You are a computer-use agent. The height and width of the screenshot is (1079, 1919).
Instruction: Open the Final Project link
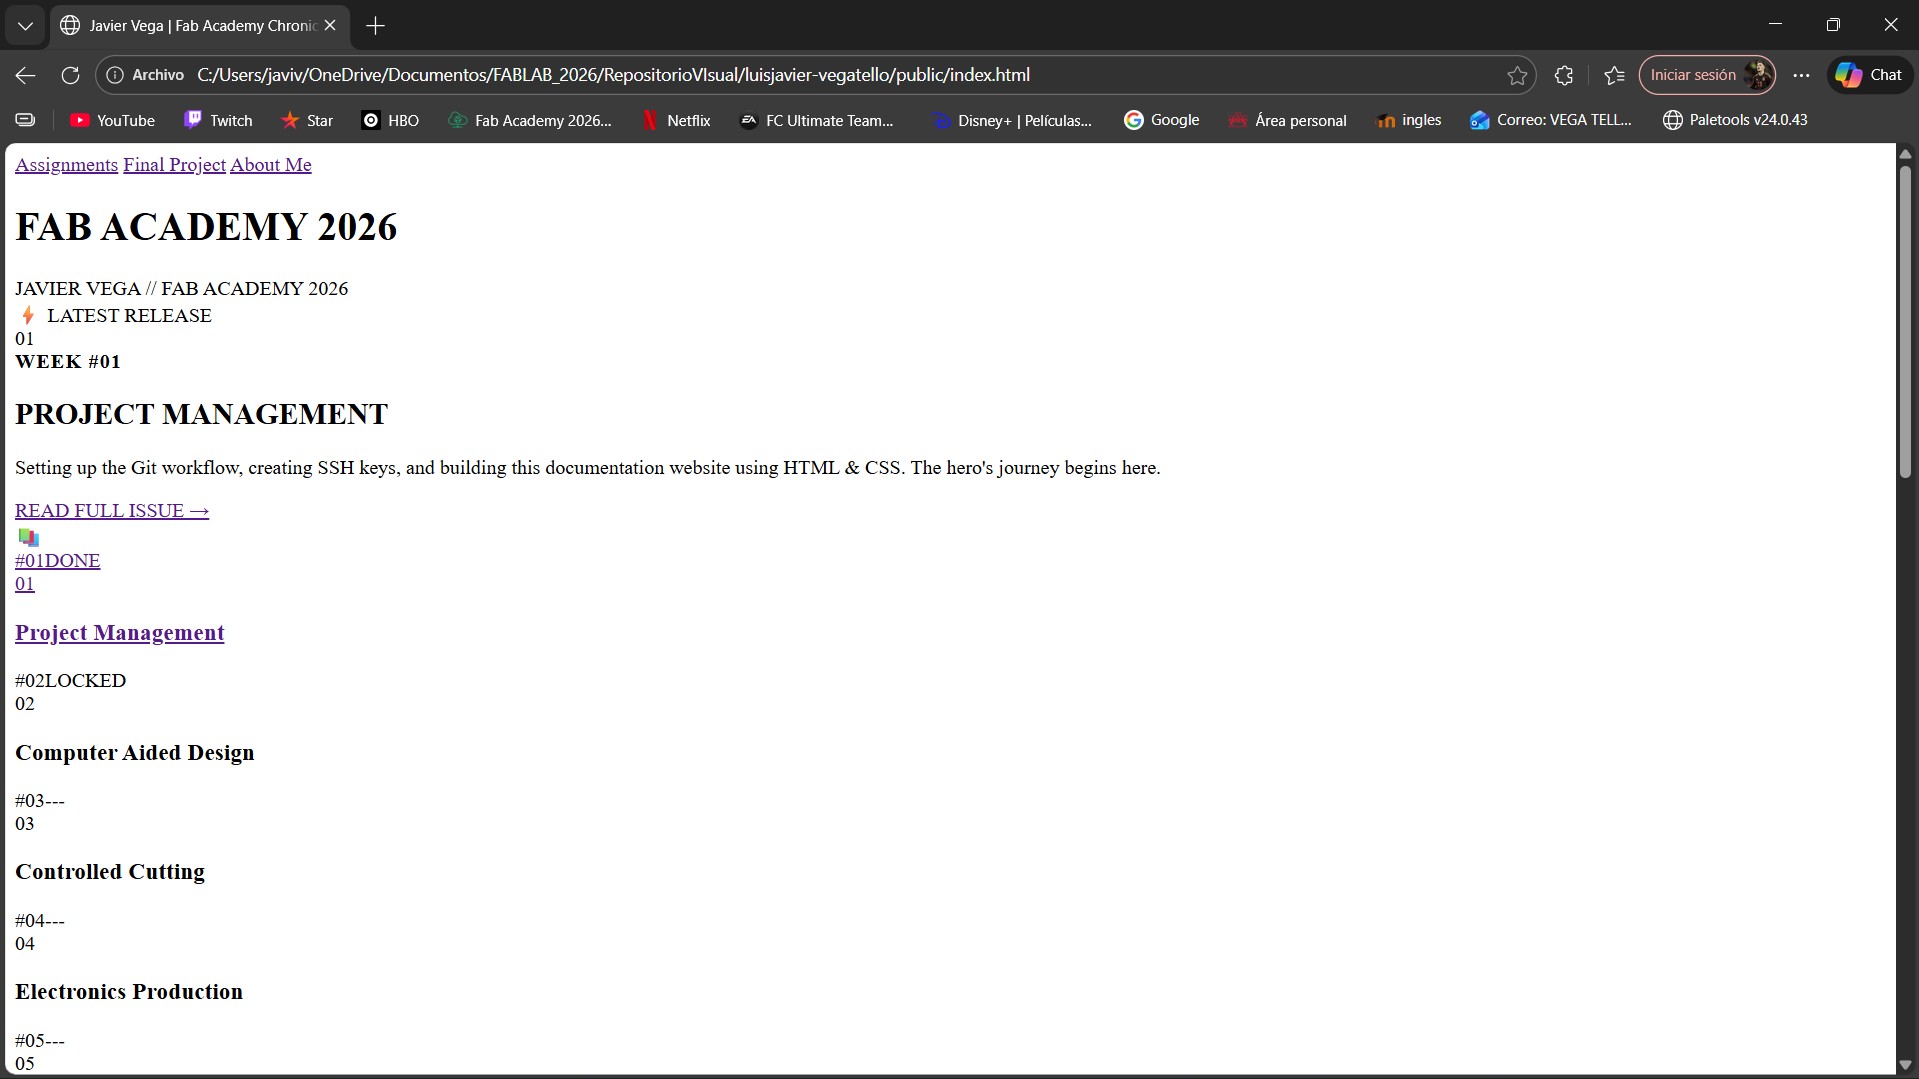(x=174, y=164)
